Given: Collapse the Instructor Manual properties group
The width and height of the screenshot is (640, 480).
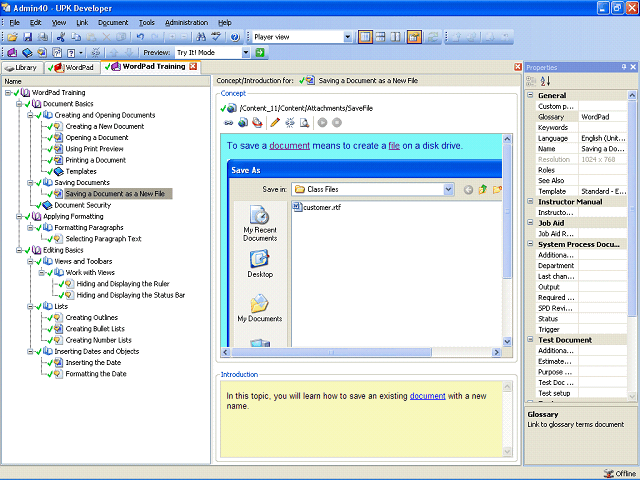Looking at the screenshot, I should point(530,201).
